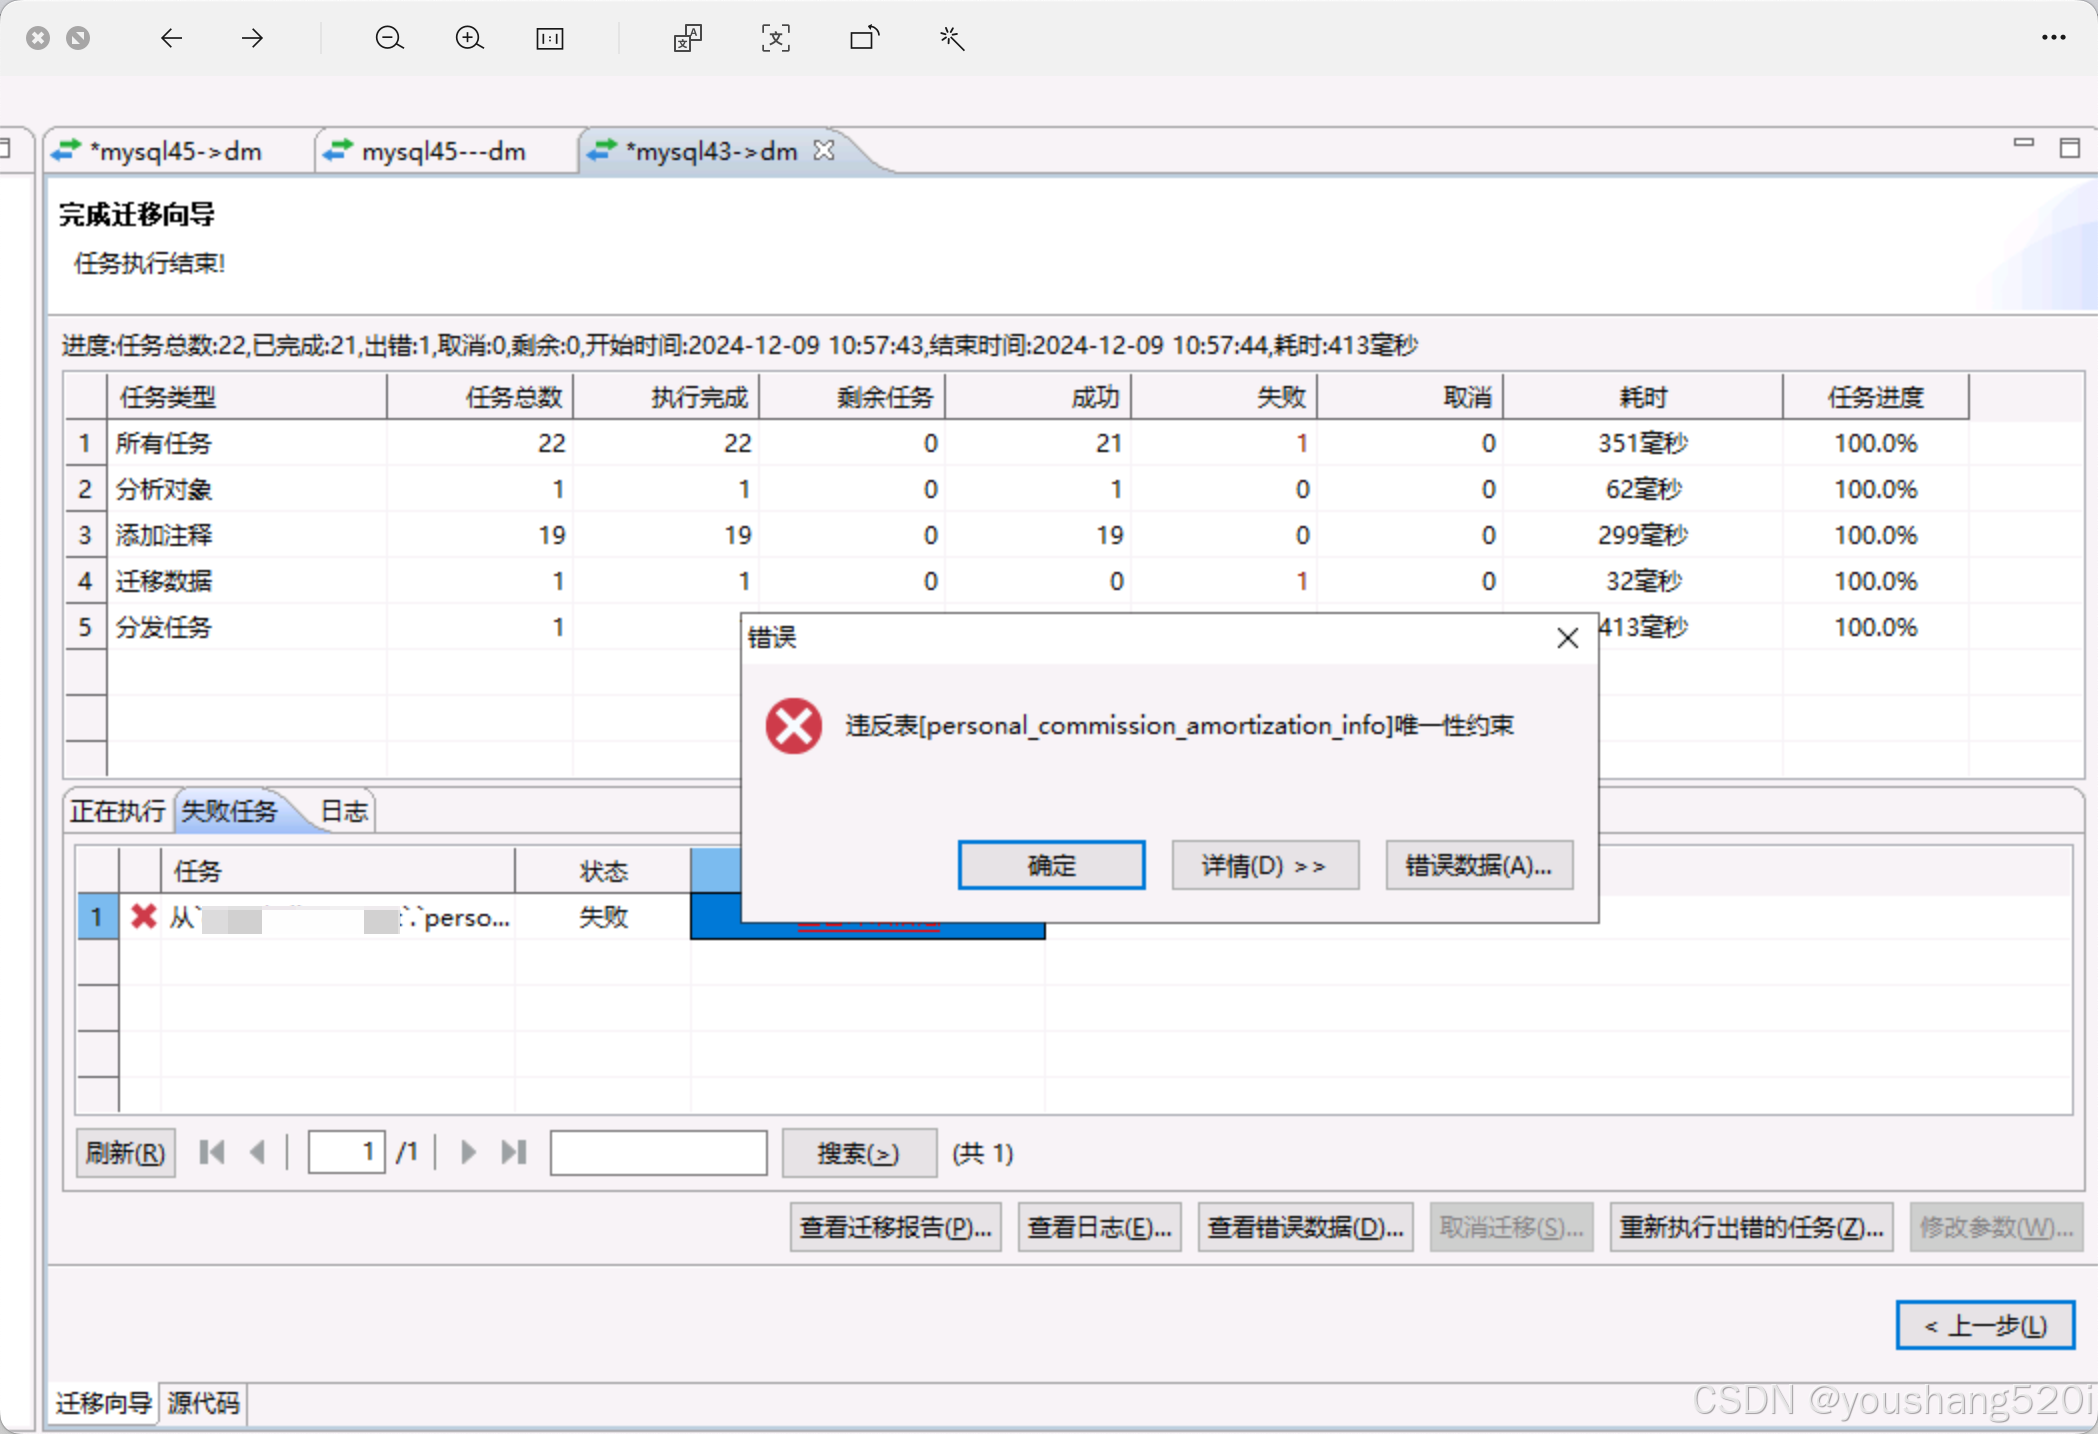Click the zoom in magnifier icon
The height and width of the screenshot is (1434, 2098).
469,39
